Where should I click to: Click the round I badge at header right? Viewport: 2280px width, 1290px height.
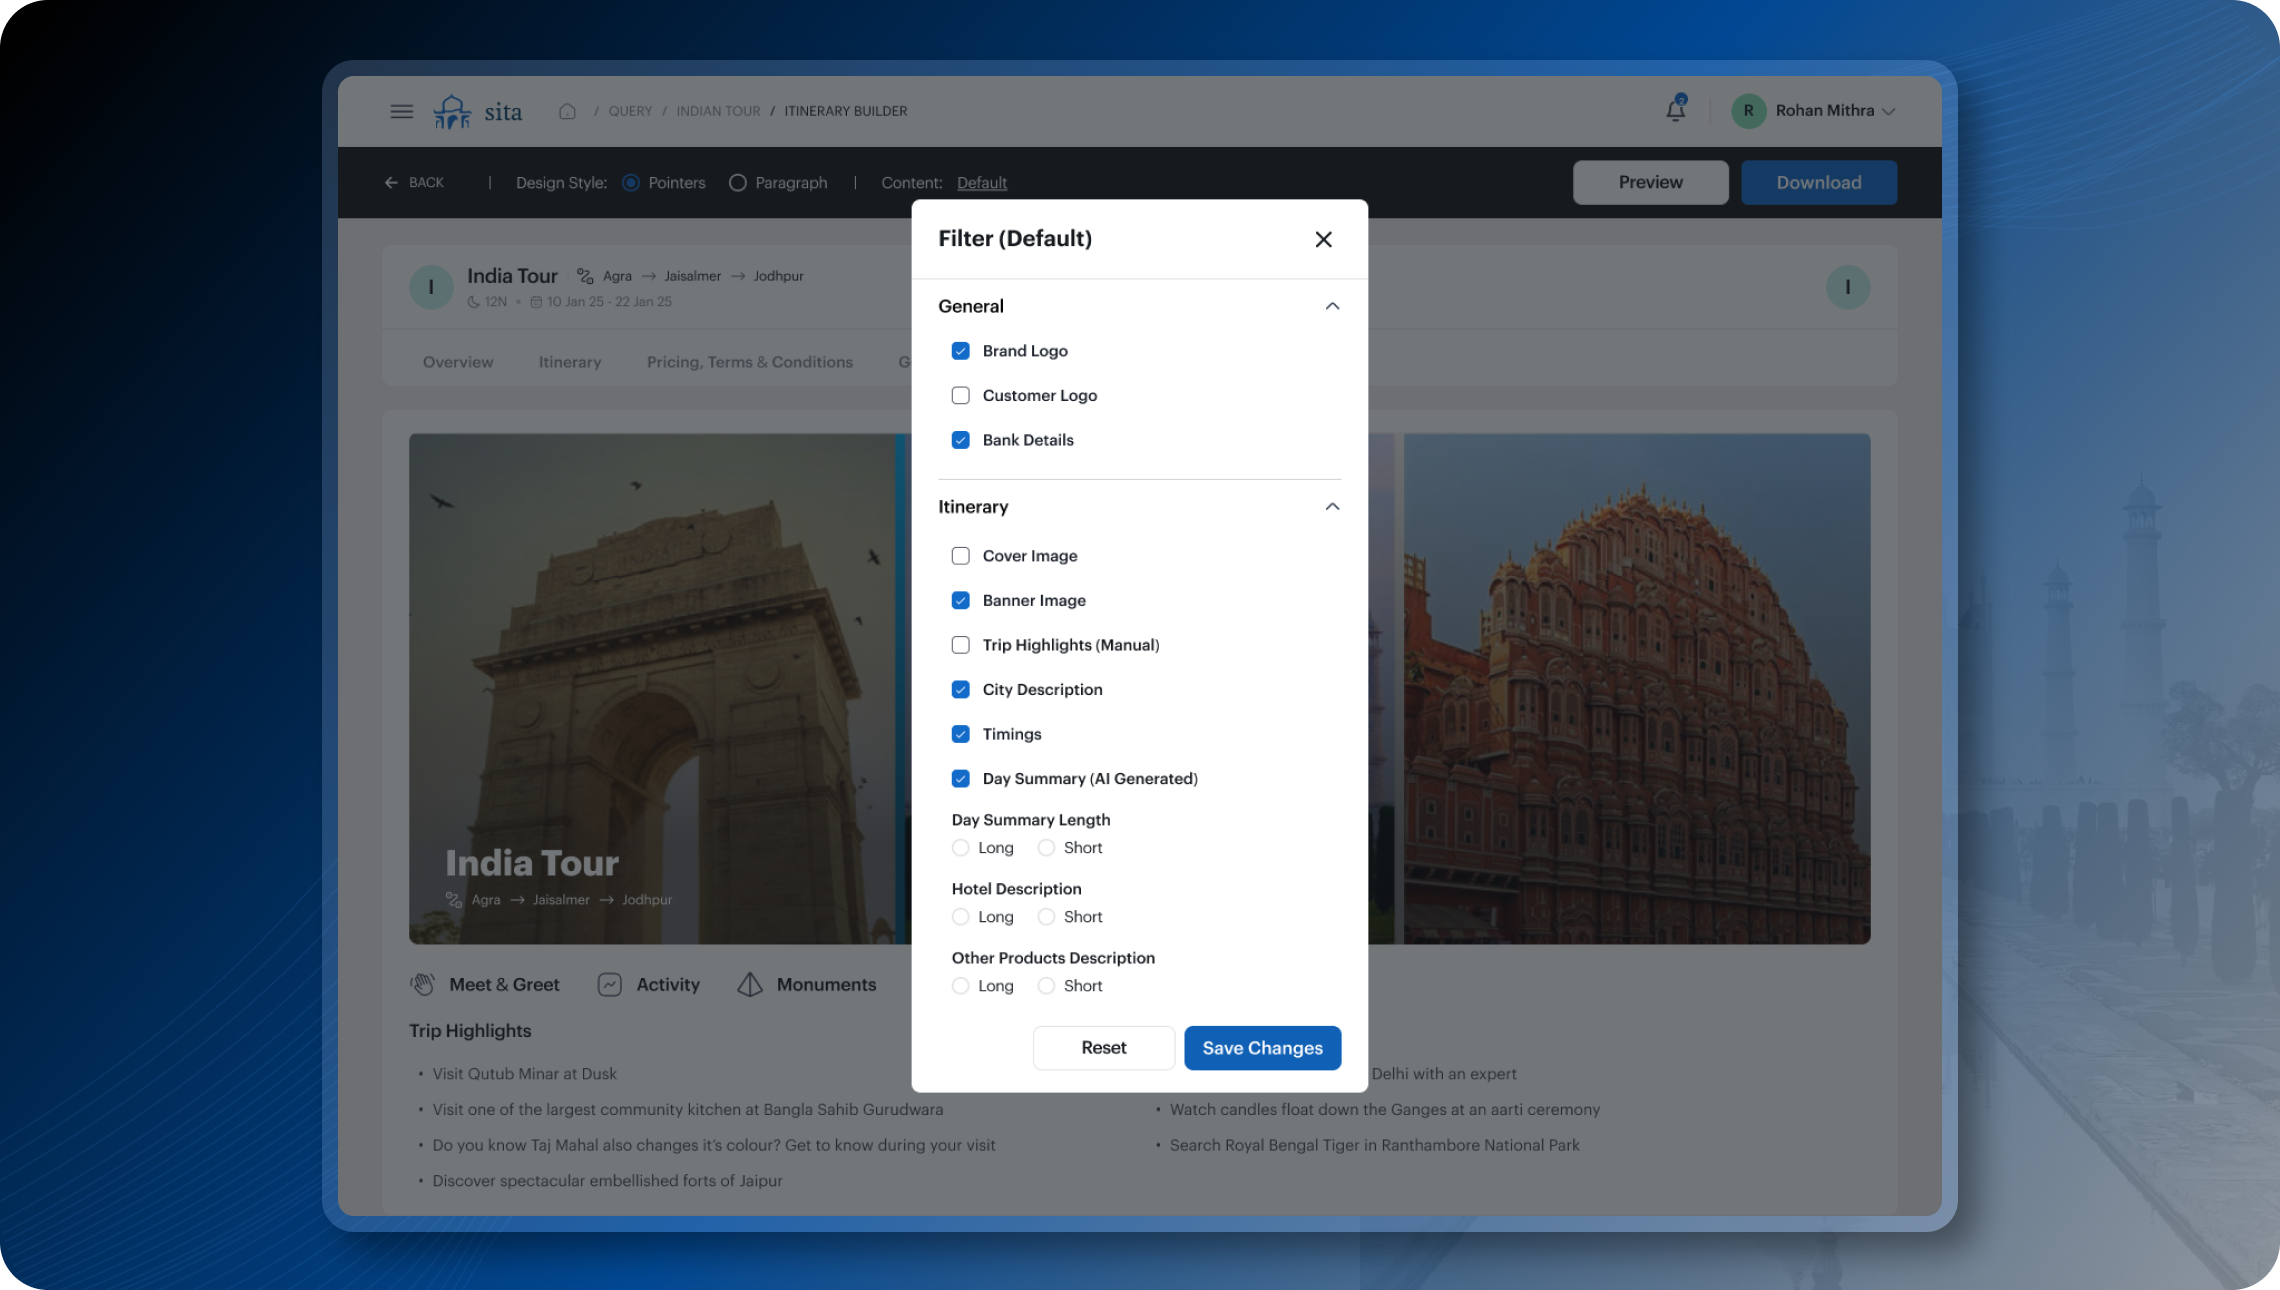tap(1847, 288)
